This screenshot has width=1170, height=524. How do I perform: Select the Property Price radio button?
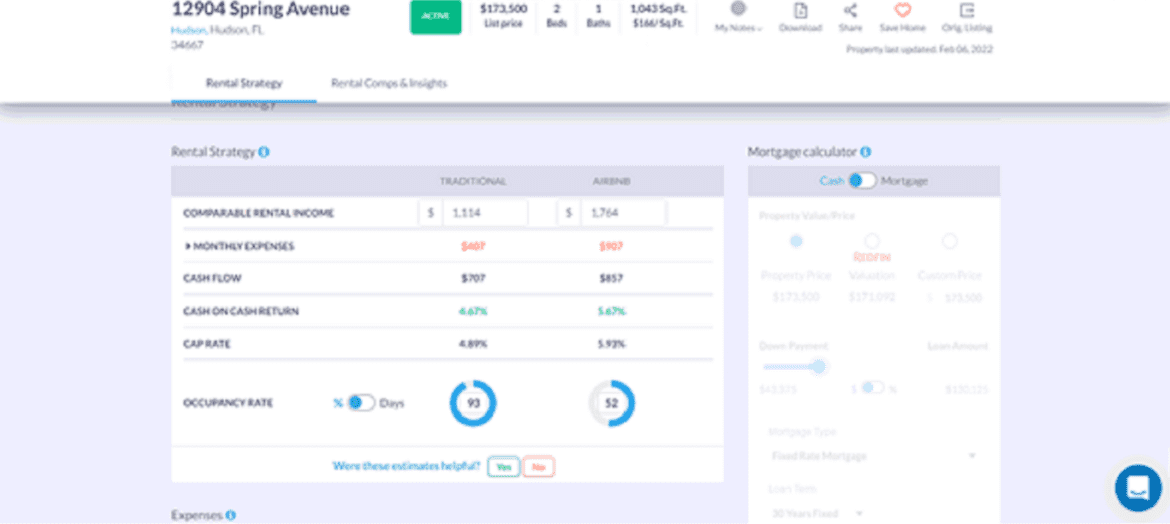796,241
